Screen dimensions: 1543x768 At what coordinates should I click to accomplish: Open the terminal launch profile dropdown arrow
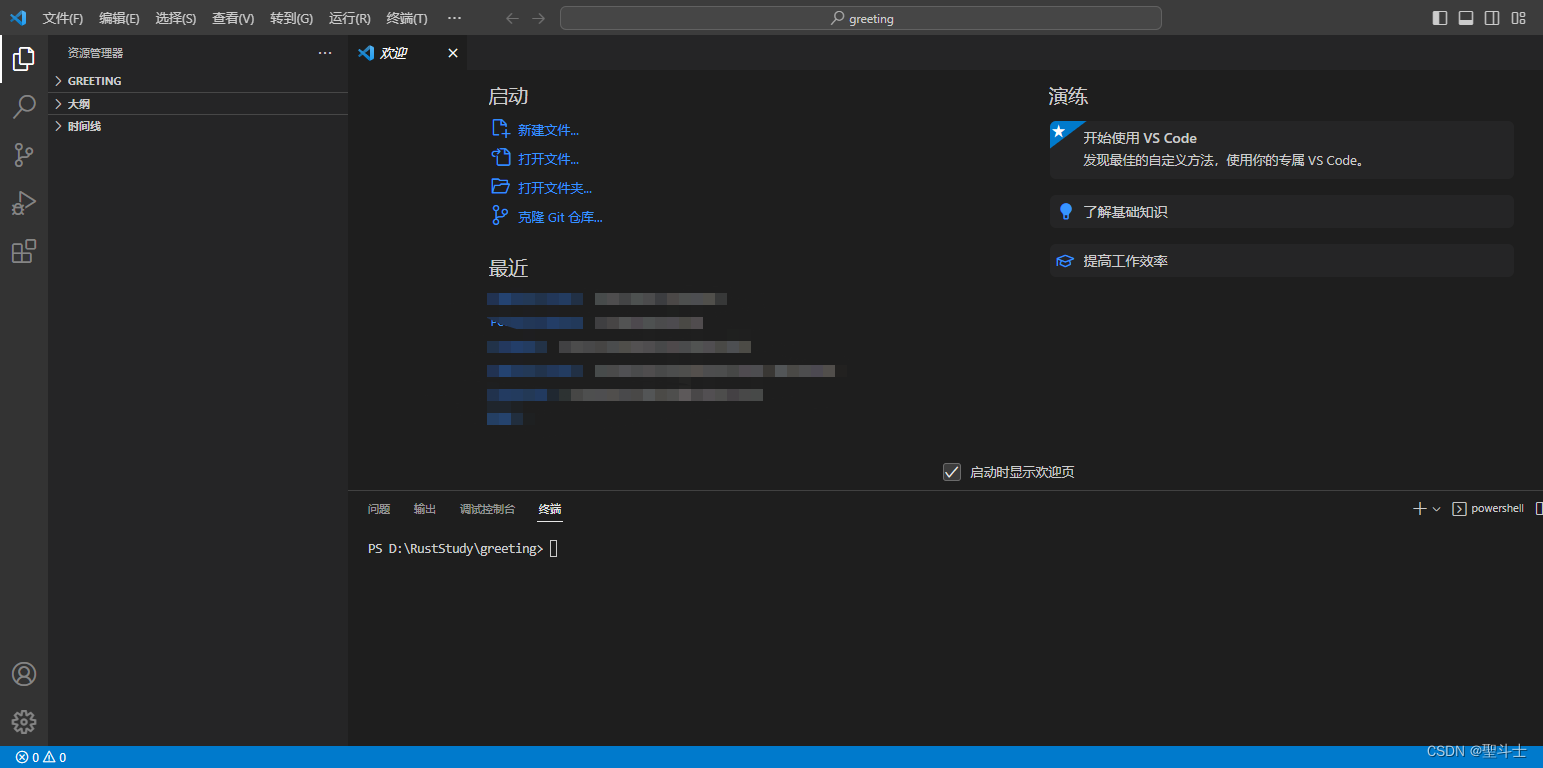click(x=1437, y=509)
